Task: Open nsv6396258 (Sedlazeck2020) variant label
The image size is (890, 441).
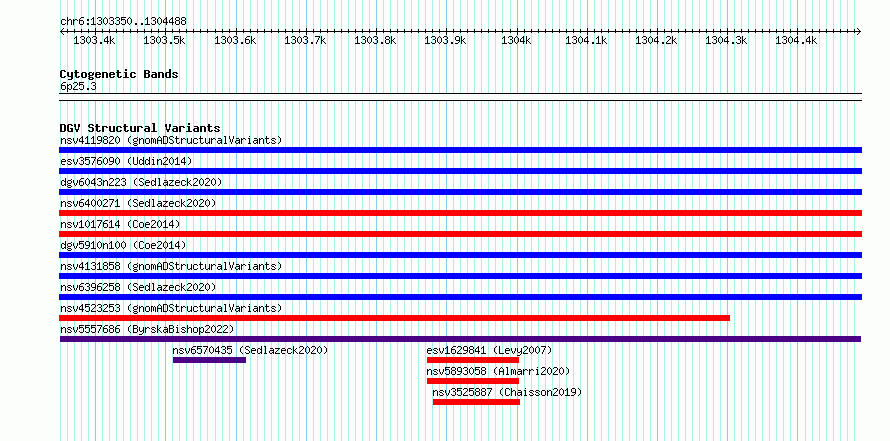Action: 138,287
